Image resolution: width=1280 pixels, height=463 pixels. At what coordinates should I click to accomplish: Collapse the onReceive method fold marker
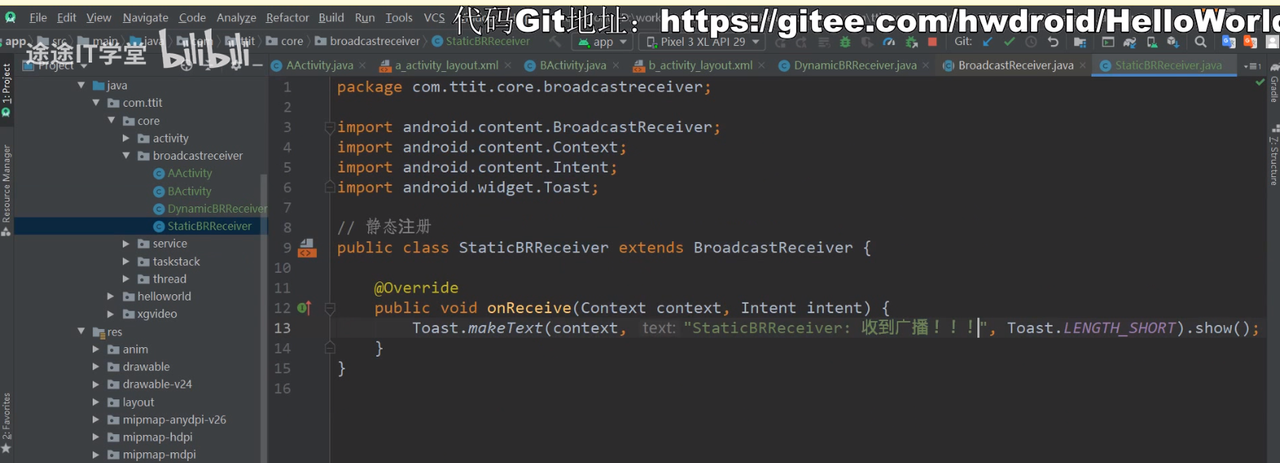pos(329,308)
